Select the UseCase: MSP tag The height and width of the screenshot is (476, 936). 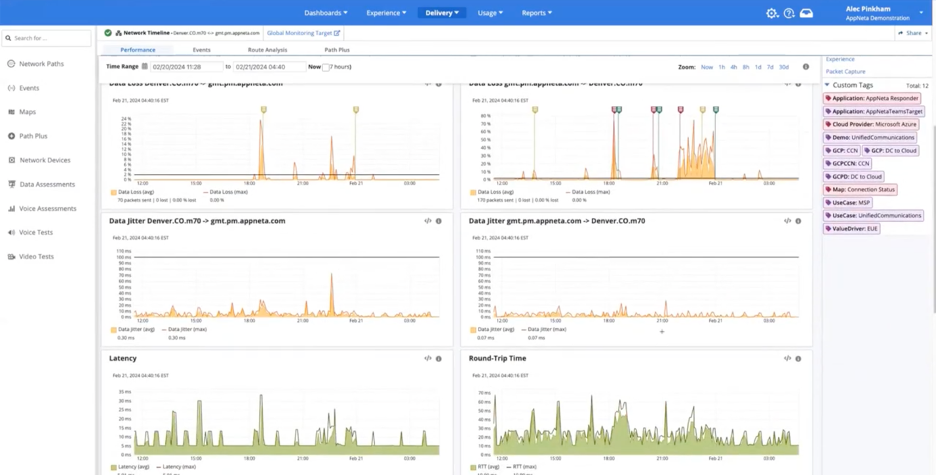(x=848, y=203)
